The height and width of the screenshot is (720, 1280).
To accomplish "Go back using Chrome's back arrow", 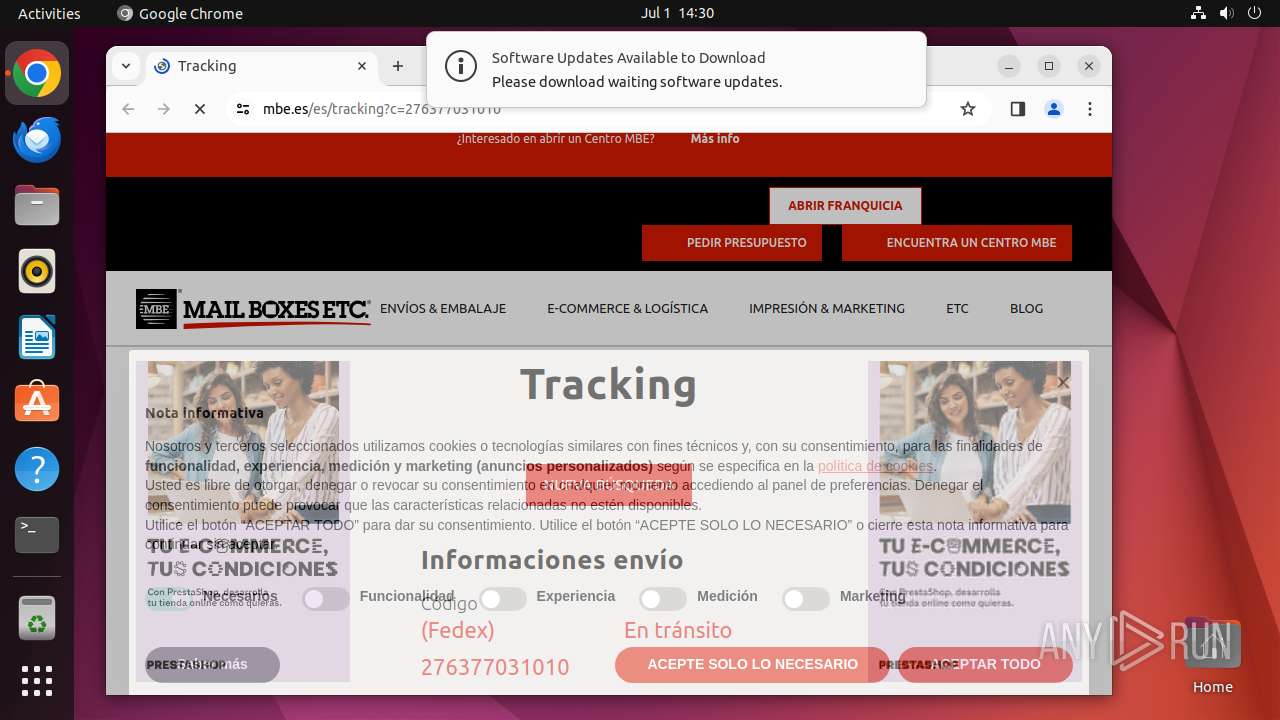I will [x=128, y=109].
